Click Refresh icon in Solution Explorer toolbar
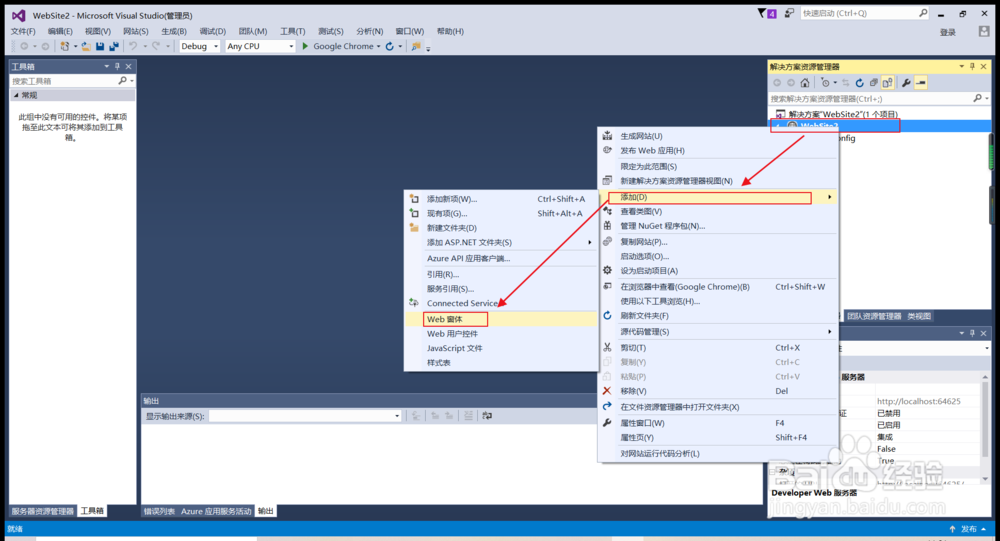The height and width of the screenshot is (541, 1000). coord(859,82)
